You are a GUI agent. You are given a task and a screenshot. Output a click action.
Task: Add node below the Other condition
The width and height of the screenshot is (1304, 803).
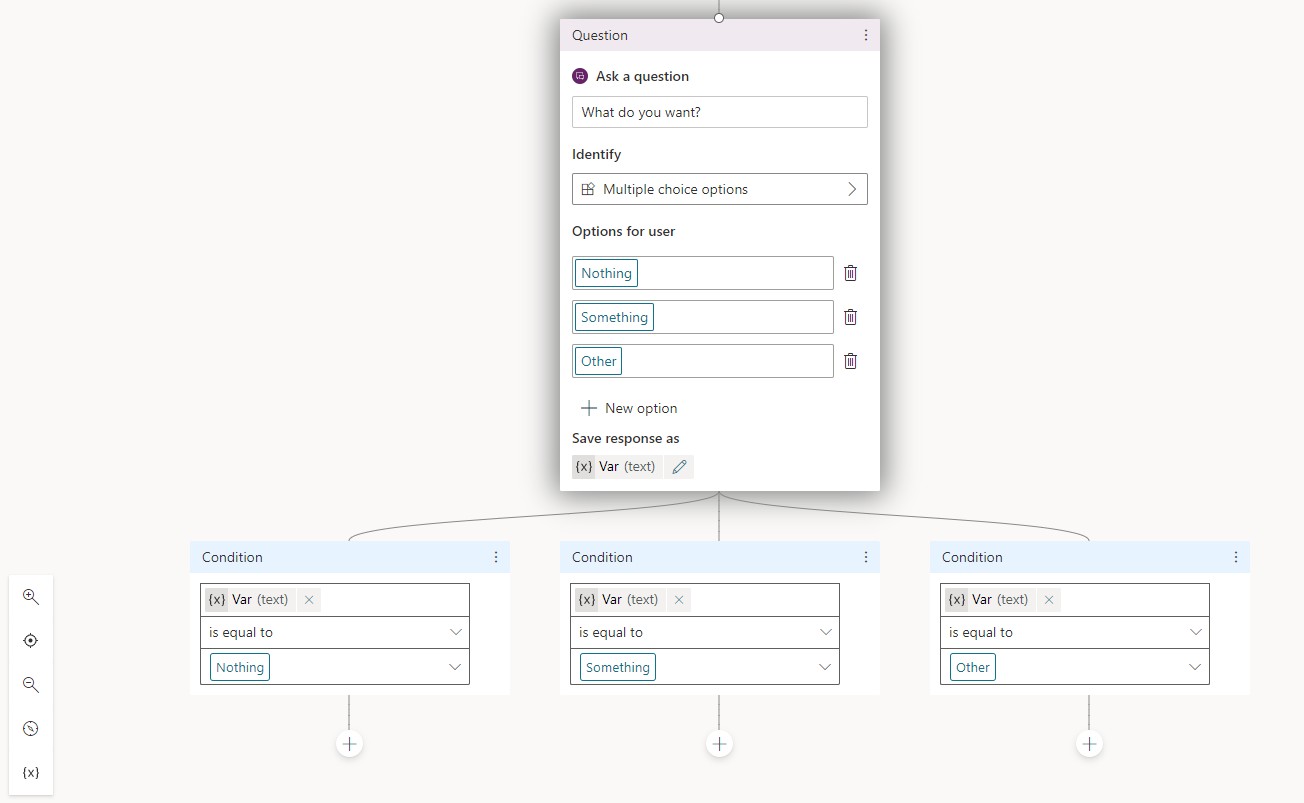click(1089, 744)
